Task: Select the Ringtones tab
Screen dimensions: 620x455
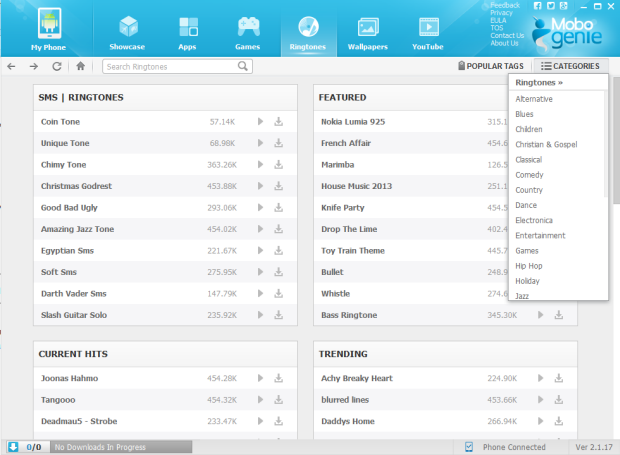Action: (308, 33)
